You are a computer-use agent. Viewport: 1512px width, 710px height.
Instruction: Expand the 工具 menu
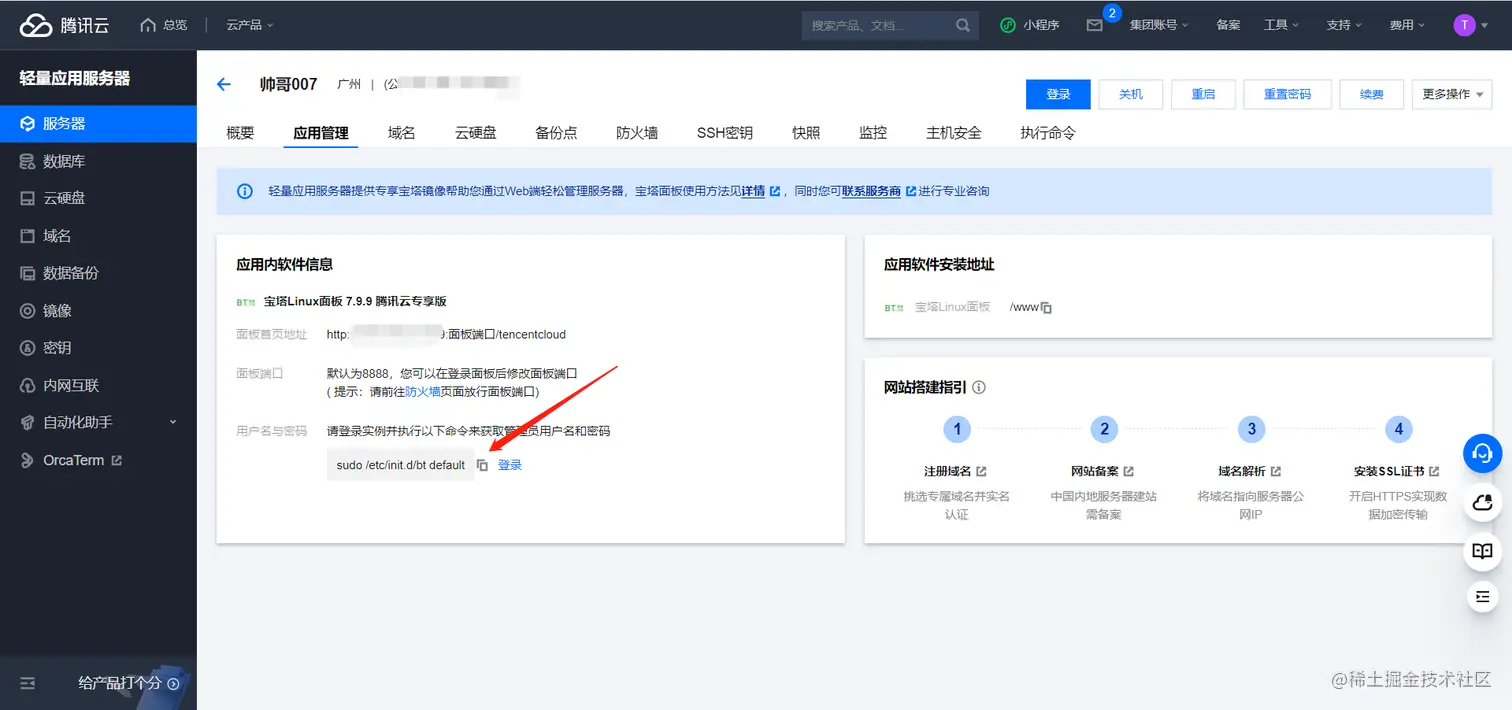coord(1281,25)
